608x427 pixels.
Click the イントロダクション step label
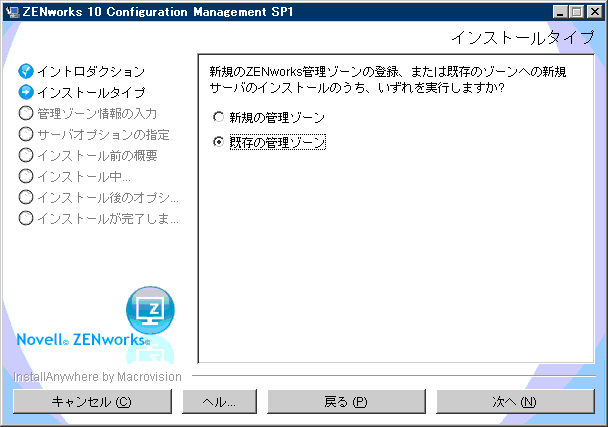[x=91, y=71]
